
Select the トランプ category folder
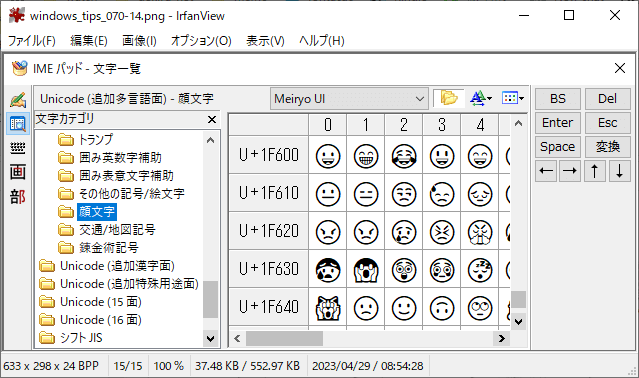(x=86, y=140)
